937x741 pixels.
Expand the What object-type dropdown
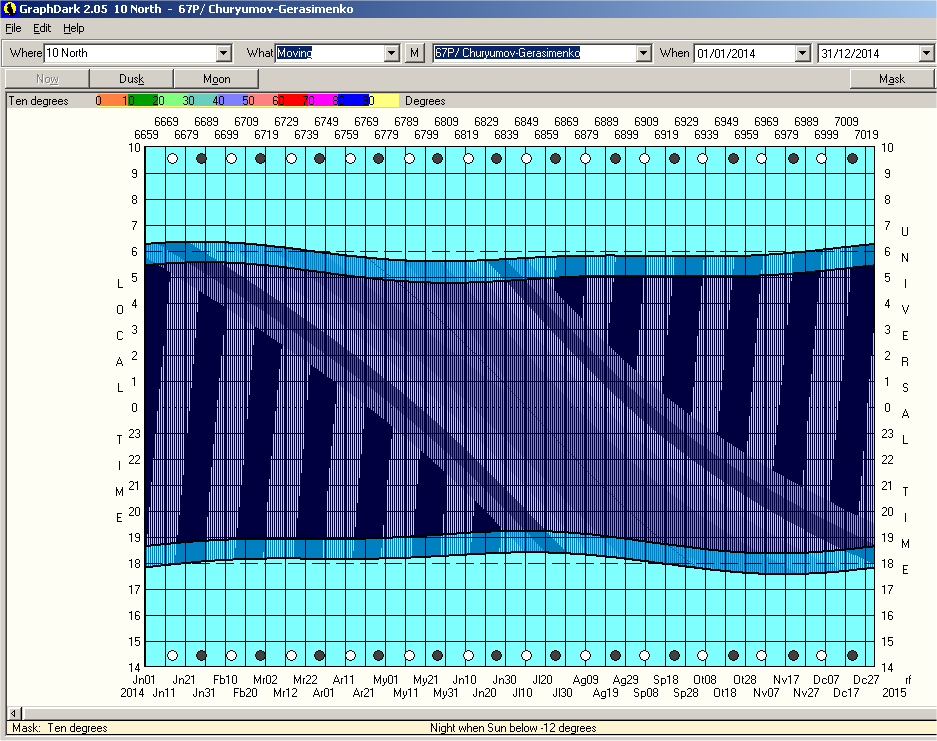pyautogui.click(x=391, y=53)
